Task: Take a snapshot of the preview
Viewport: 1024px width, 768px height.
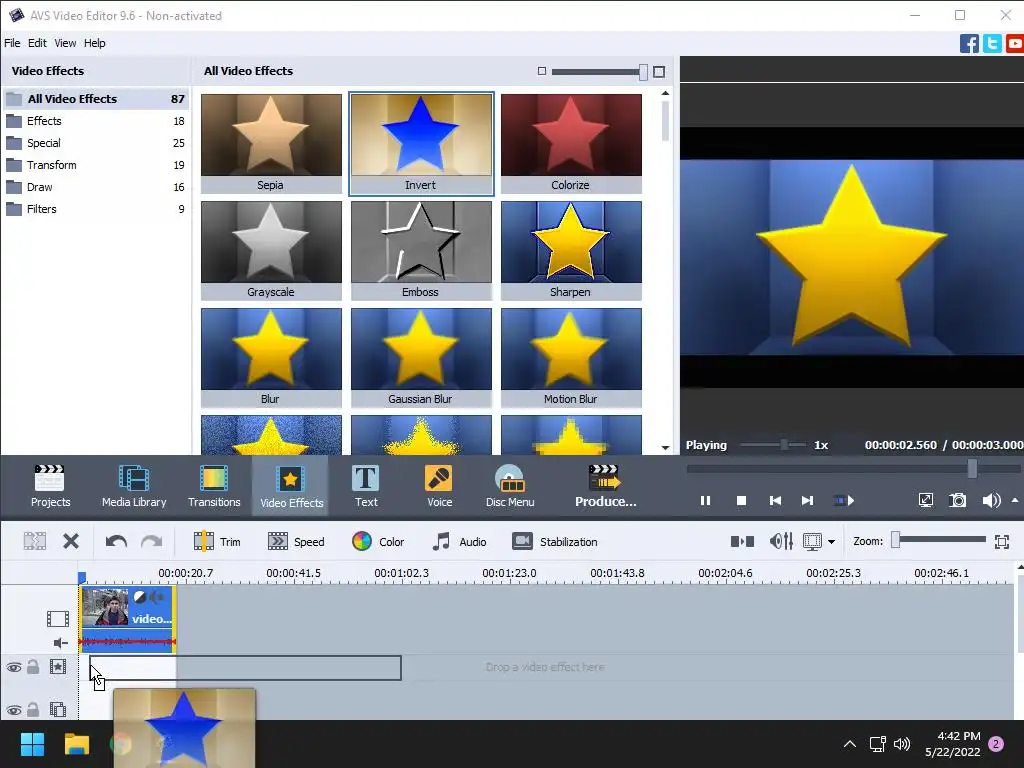Action: [957, 501]
